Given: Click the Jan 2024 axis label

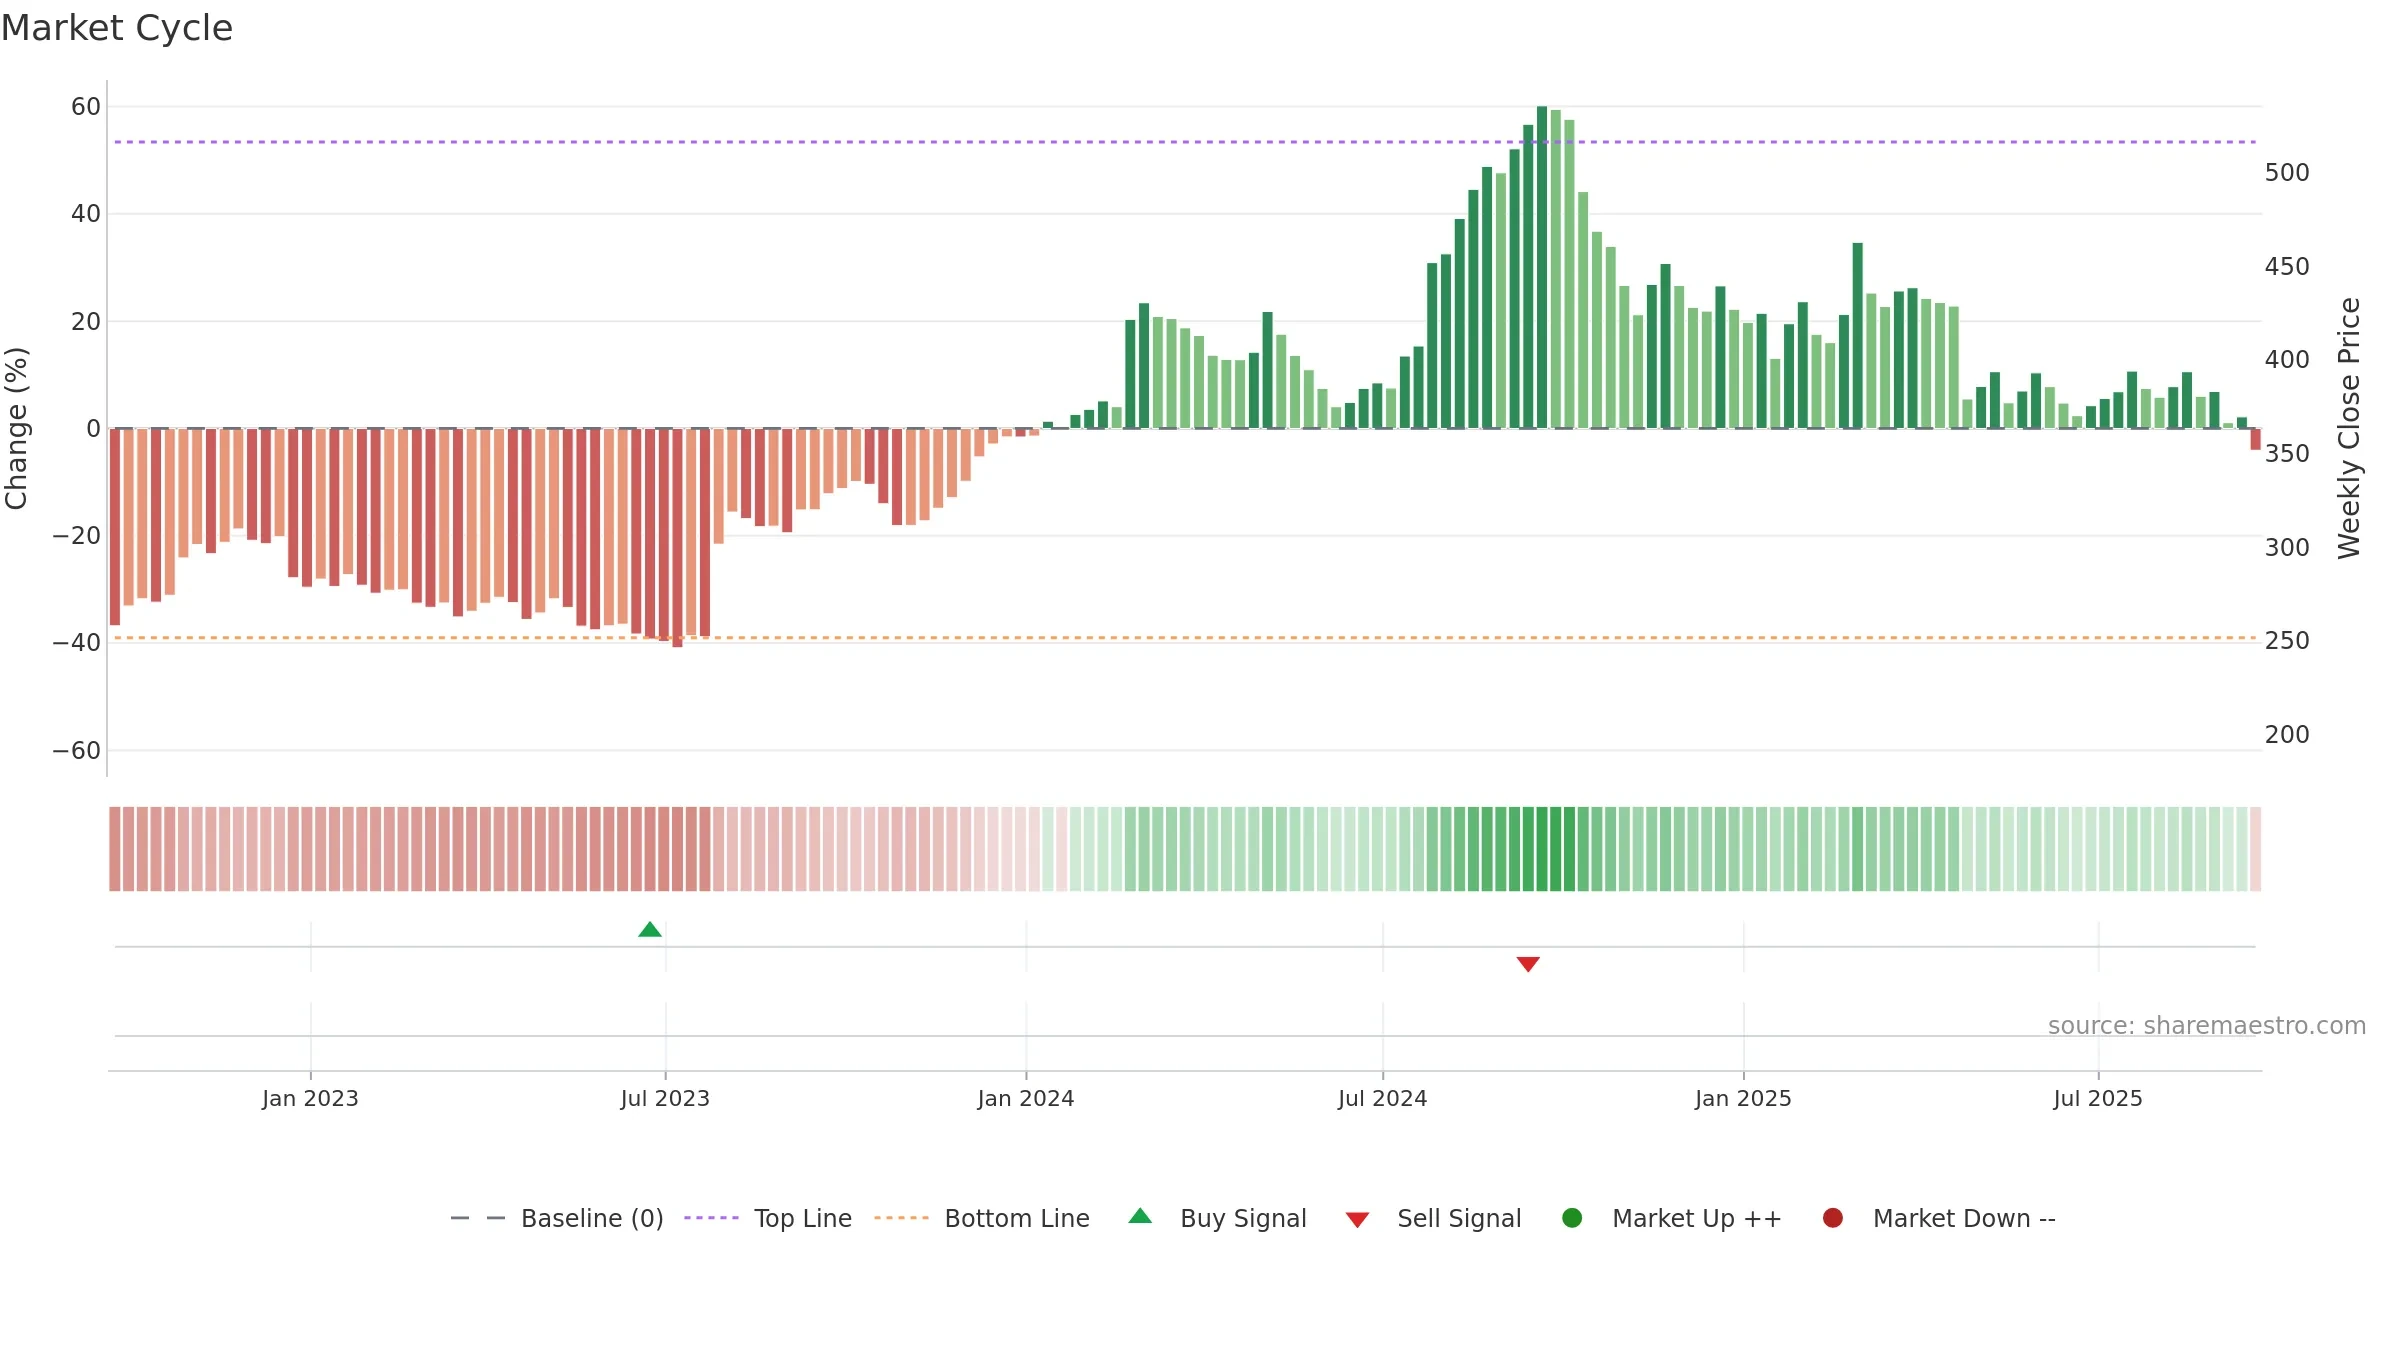Looking at the screenshot, I should point(1026,1098).
